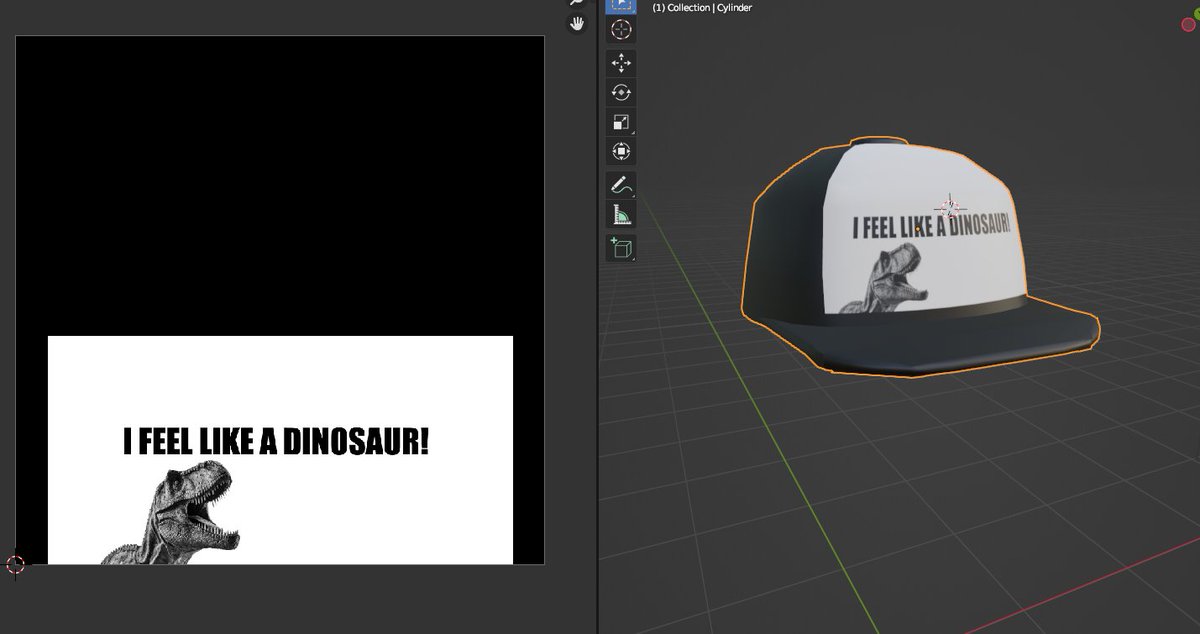
Task: Click the '(1) Collection | Cylinder' viewport text
Action: point(702,8)
